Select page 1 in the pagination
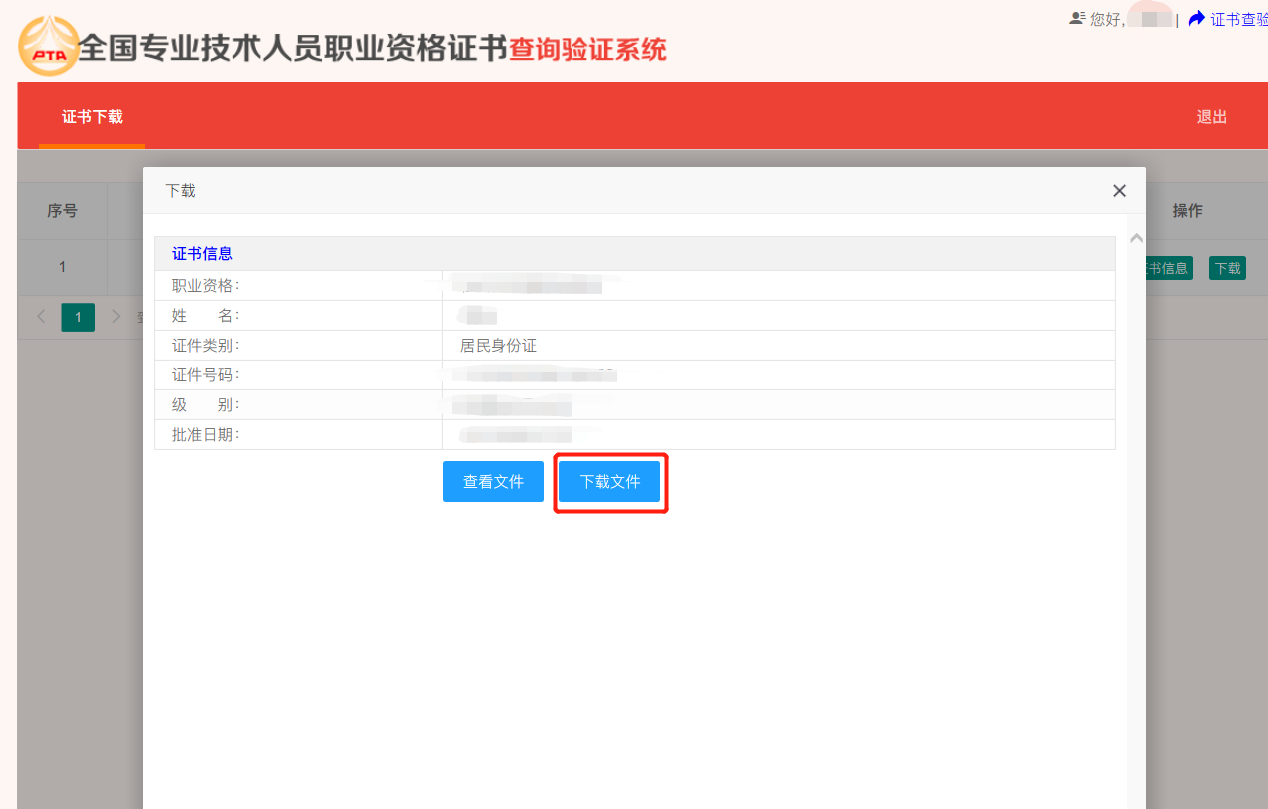 78,317
